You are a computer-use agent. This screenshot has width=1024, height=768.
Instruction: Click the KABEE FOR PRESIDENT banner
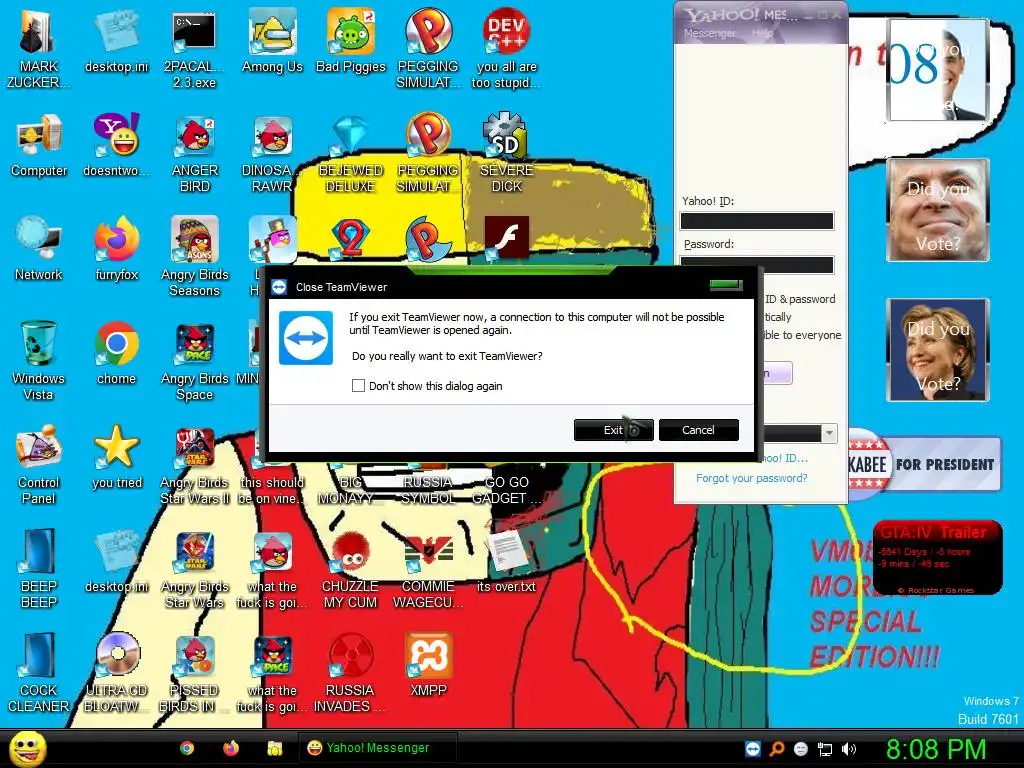point(924,464)
